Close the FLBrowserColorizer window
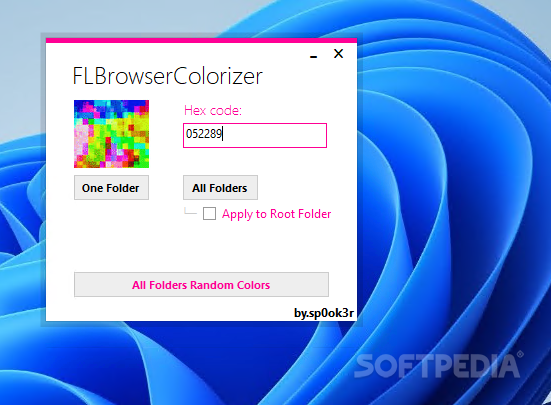 click(x=338, y=53)
